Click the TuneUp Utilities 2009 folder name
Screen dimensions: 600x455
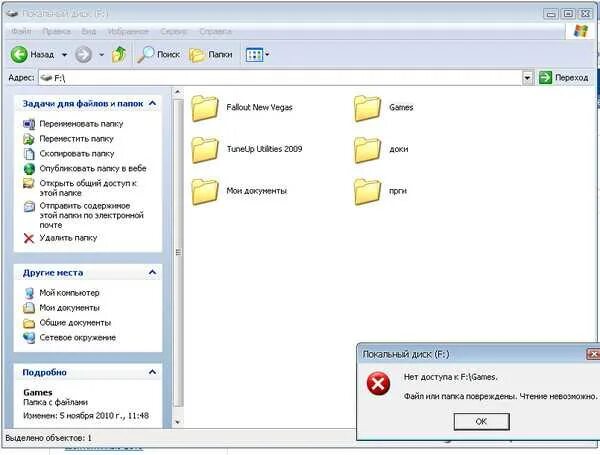point(264,149)
